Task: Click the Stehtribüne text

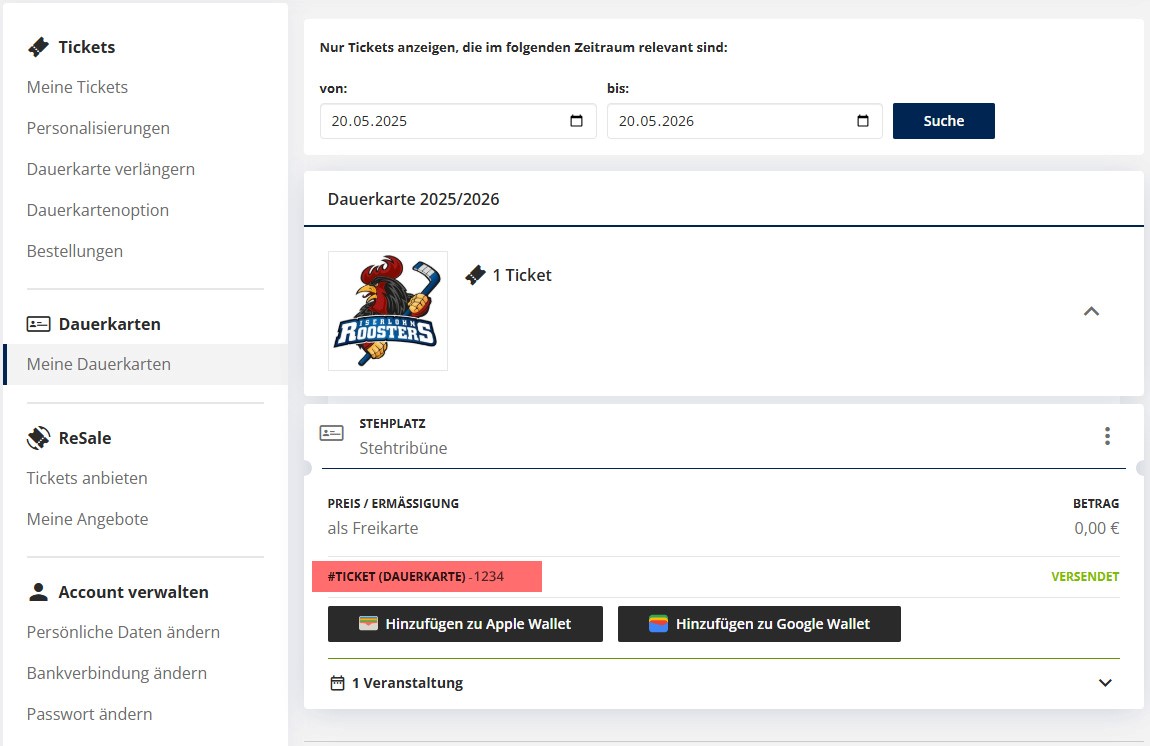Action: tap(403, 448)
